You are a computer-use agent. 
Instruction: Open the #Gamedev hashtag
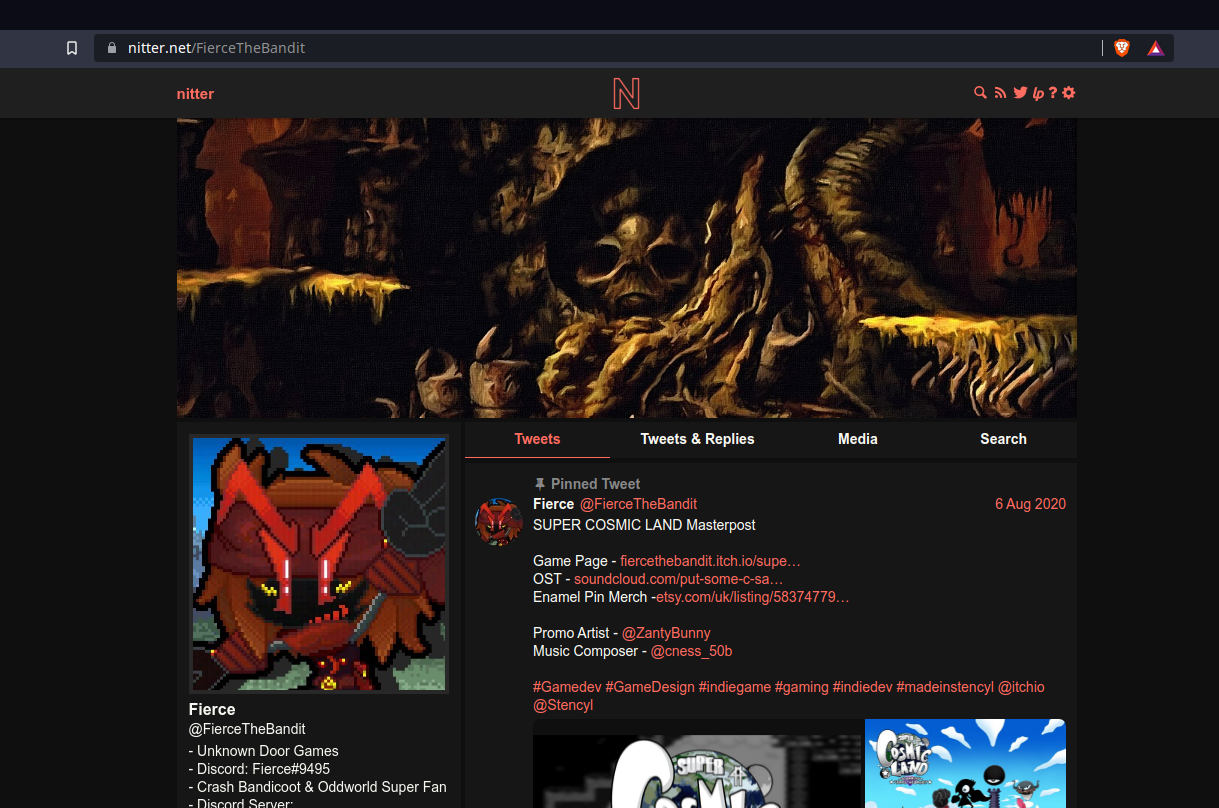tap(567, 687)
